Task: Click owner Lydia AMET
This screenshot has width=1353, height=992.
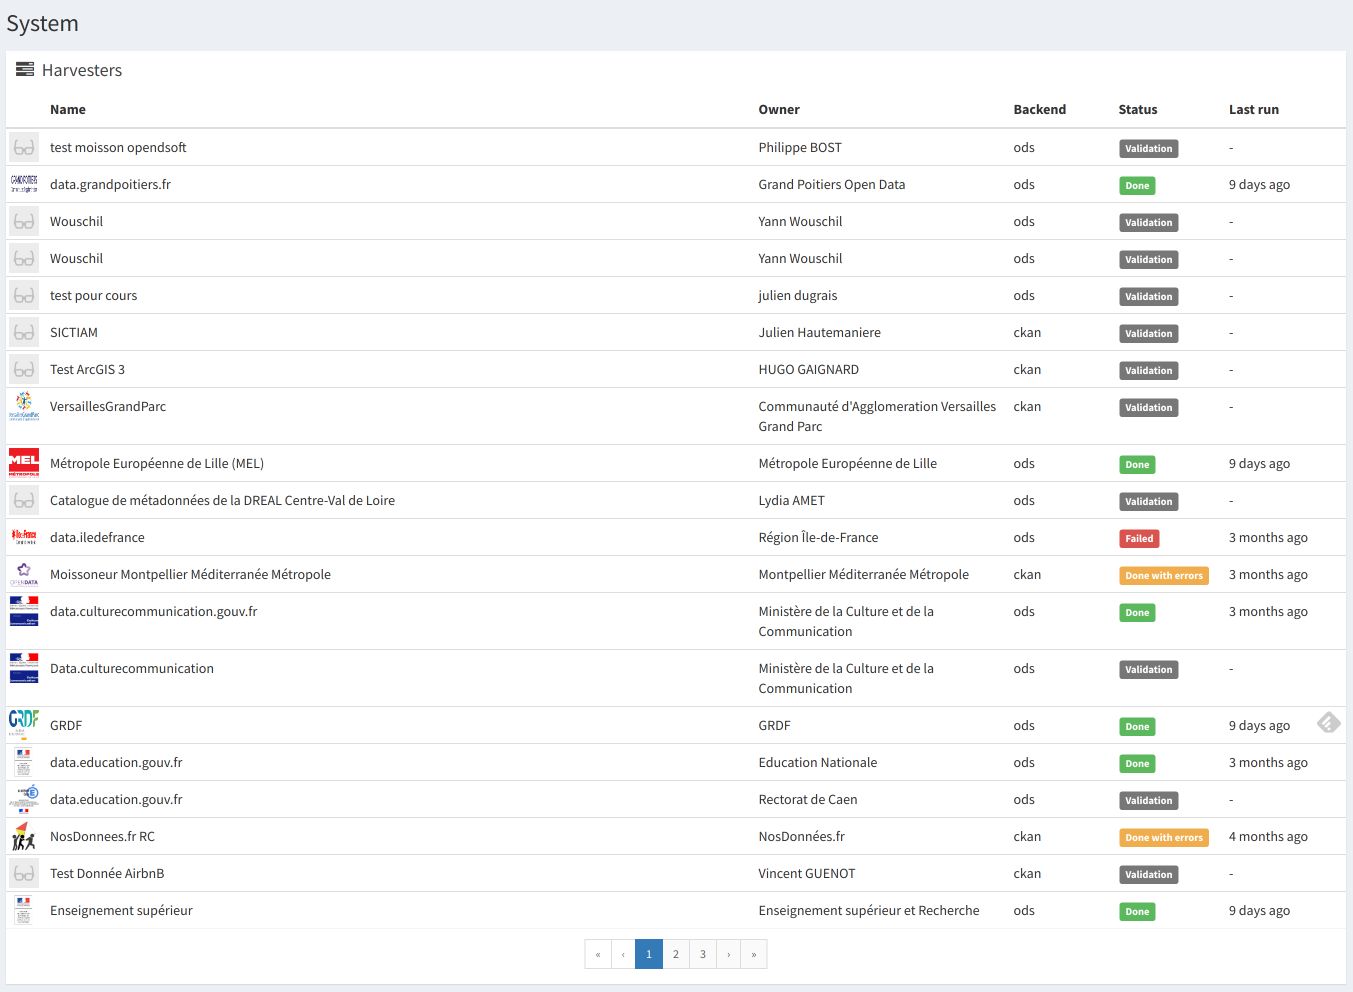Action: (792, 500)
